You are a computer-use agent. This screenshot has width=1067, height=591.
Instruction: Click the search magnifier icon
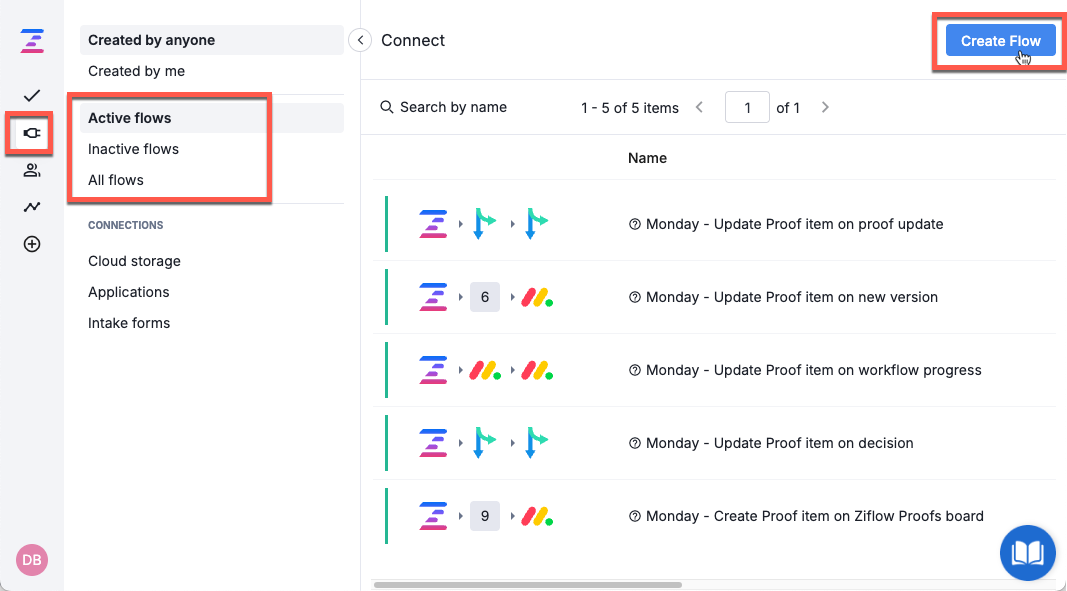[387, 107]
